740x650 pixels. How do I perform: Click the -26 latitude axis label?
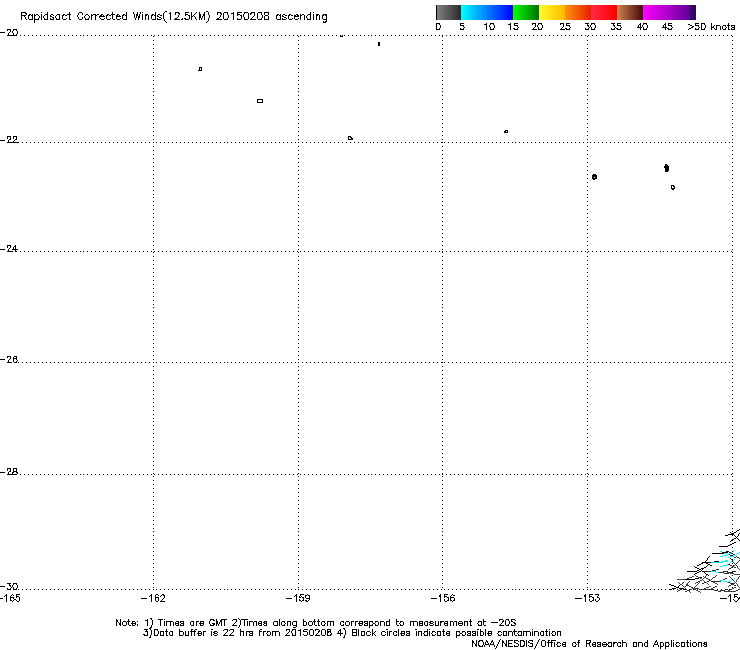click(9, 360)
